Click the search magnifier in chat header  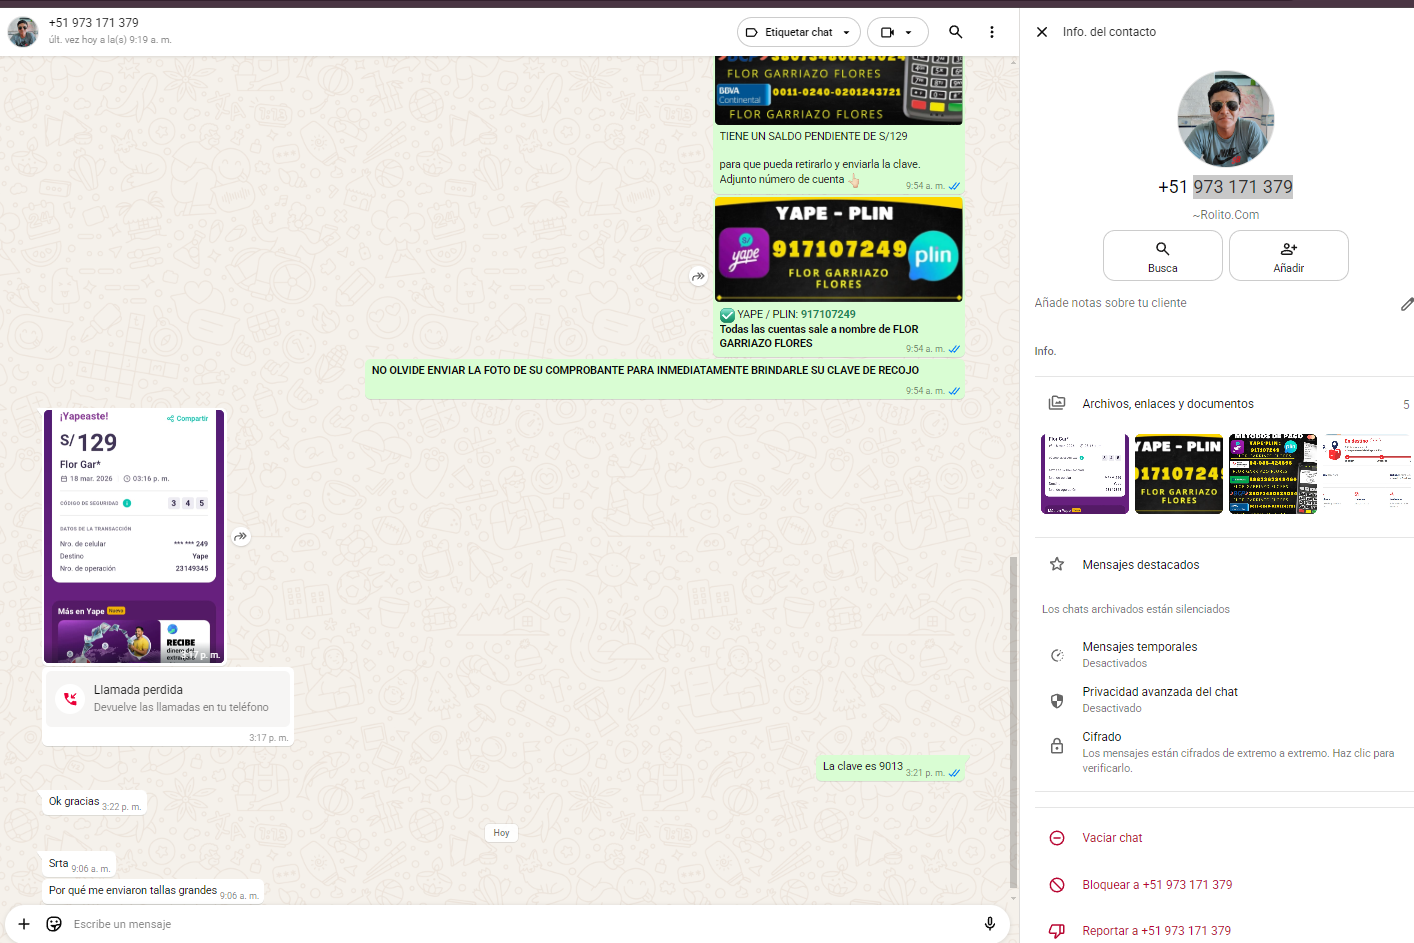[955, 32]
